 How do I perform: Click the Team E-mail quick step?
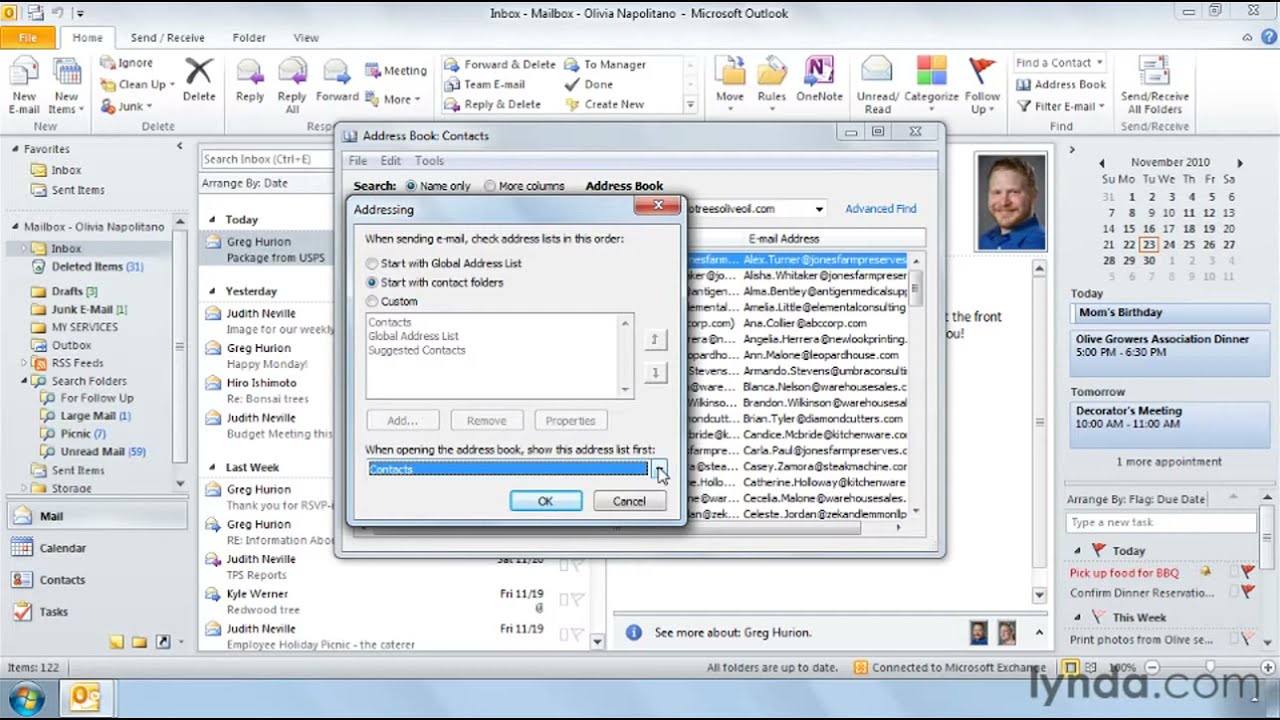485,84
